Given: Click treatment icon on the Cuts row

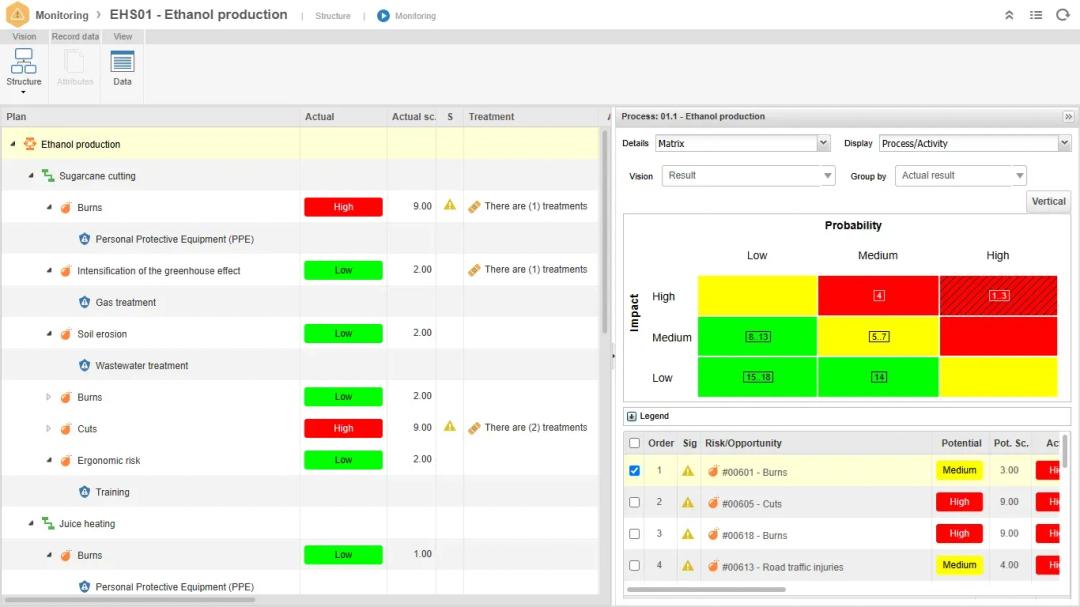Looking at the screenshot, I should [474, 428].
